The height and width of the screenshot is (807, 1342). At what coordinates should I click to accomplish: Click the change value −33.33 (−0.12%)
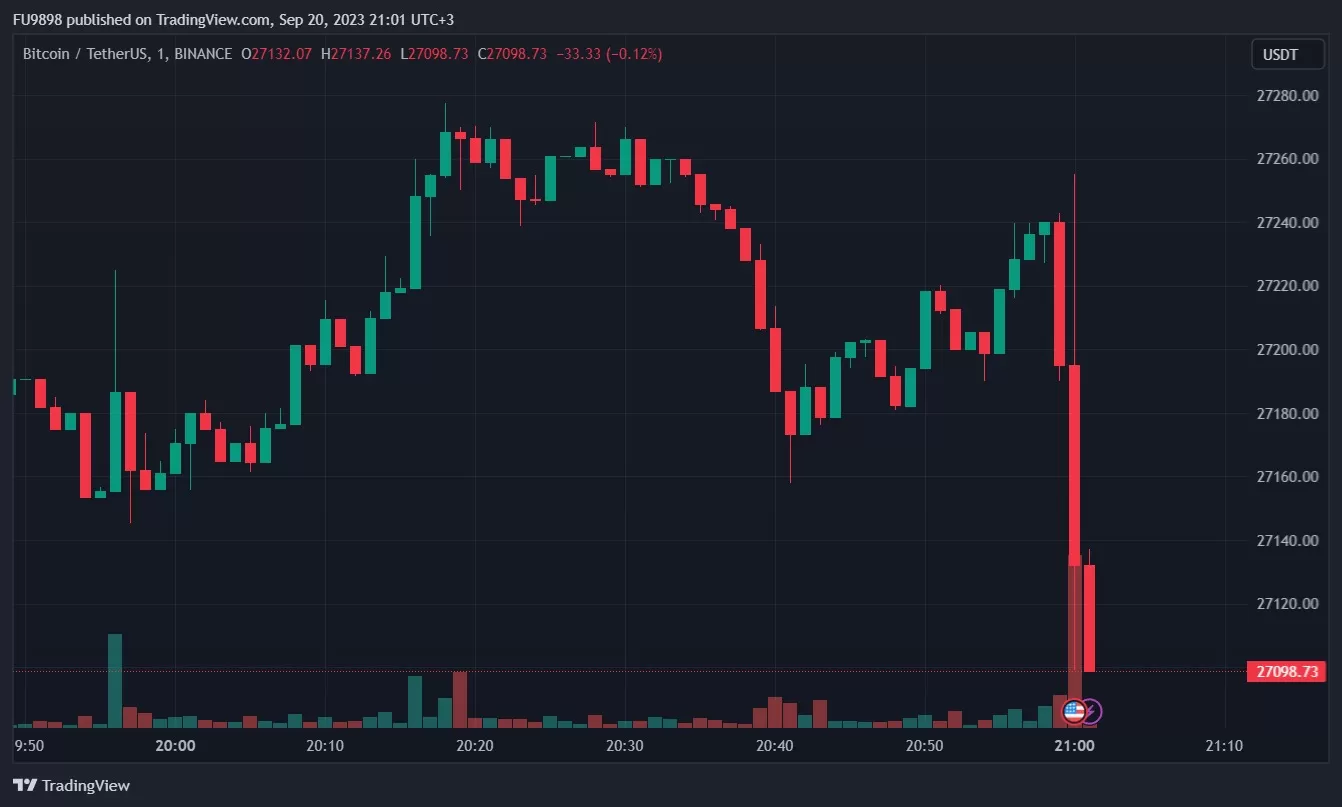tap(608, 54)
